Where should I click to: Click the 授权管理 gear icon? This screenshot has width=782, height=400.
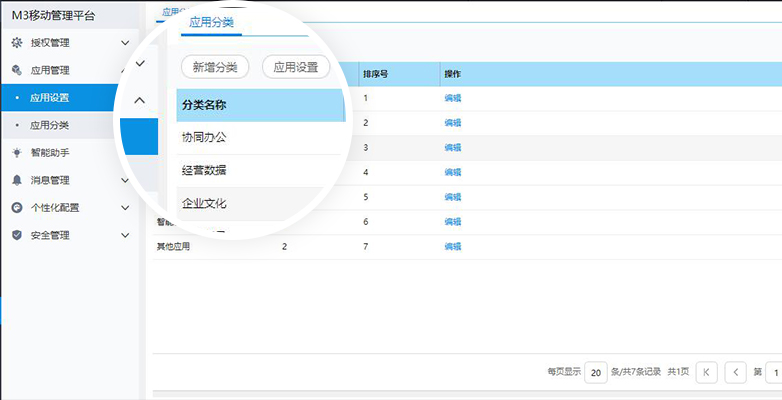tap(17, 43)
